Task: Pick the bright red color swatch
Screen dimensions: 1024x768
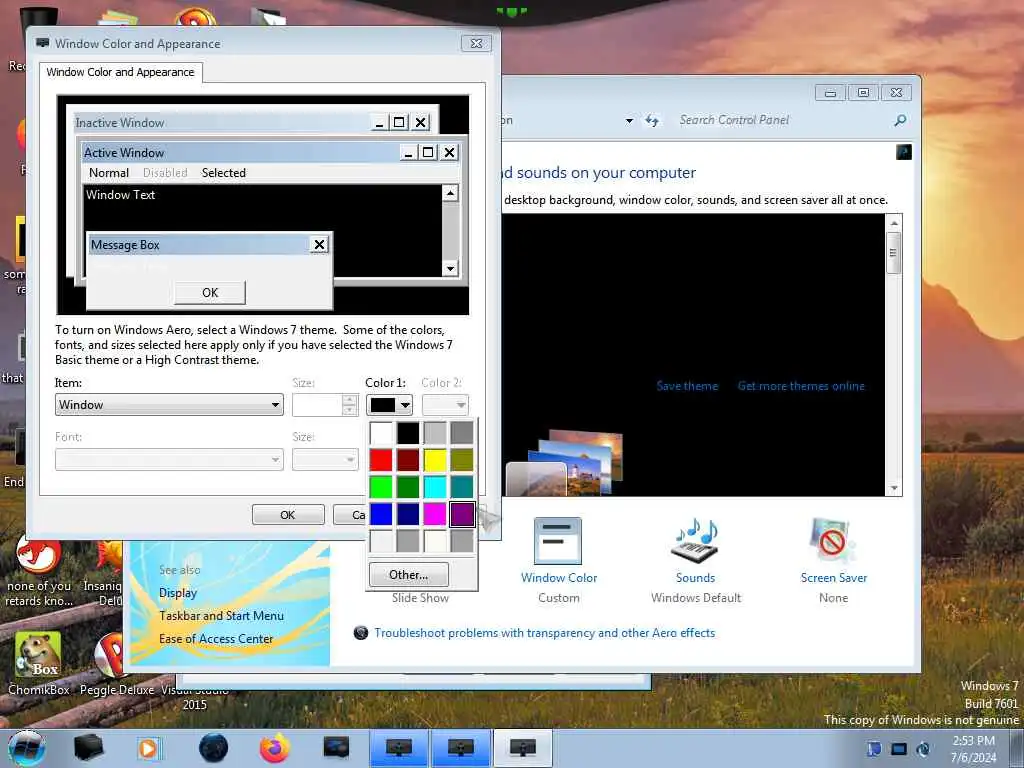Action: (381, 460)
